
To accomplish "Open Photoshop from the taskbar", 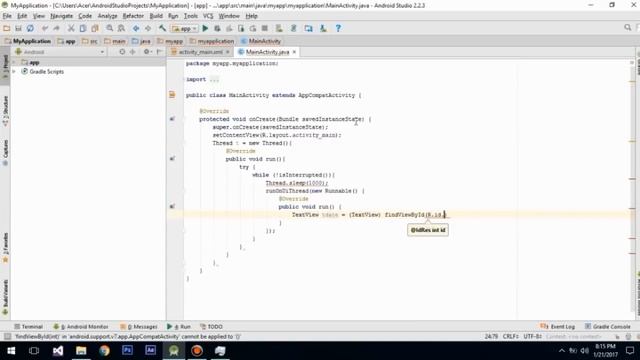I will coord(127,351).
